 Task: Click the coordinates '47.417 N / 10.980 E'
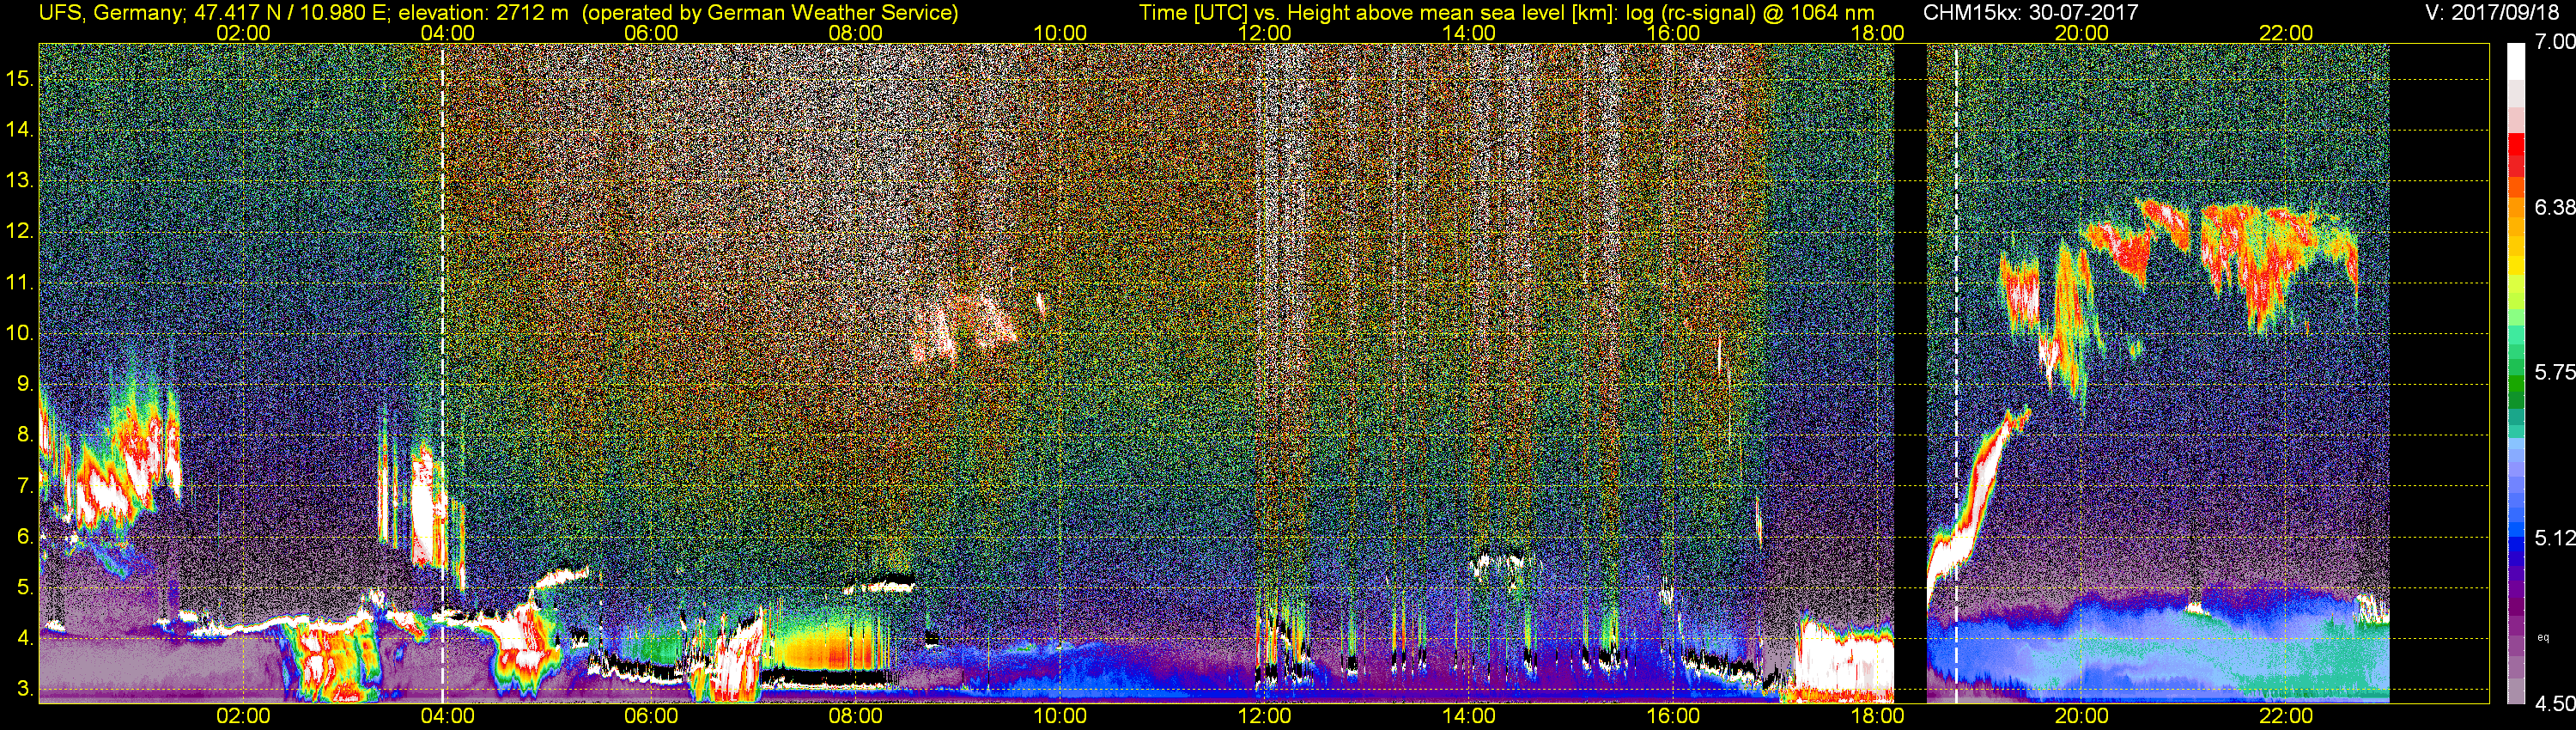pos(289,13)
